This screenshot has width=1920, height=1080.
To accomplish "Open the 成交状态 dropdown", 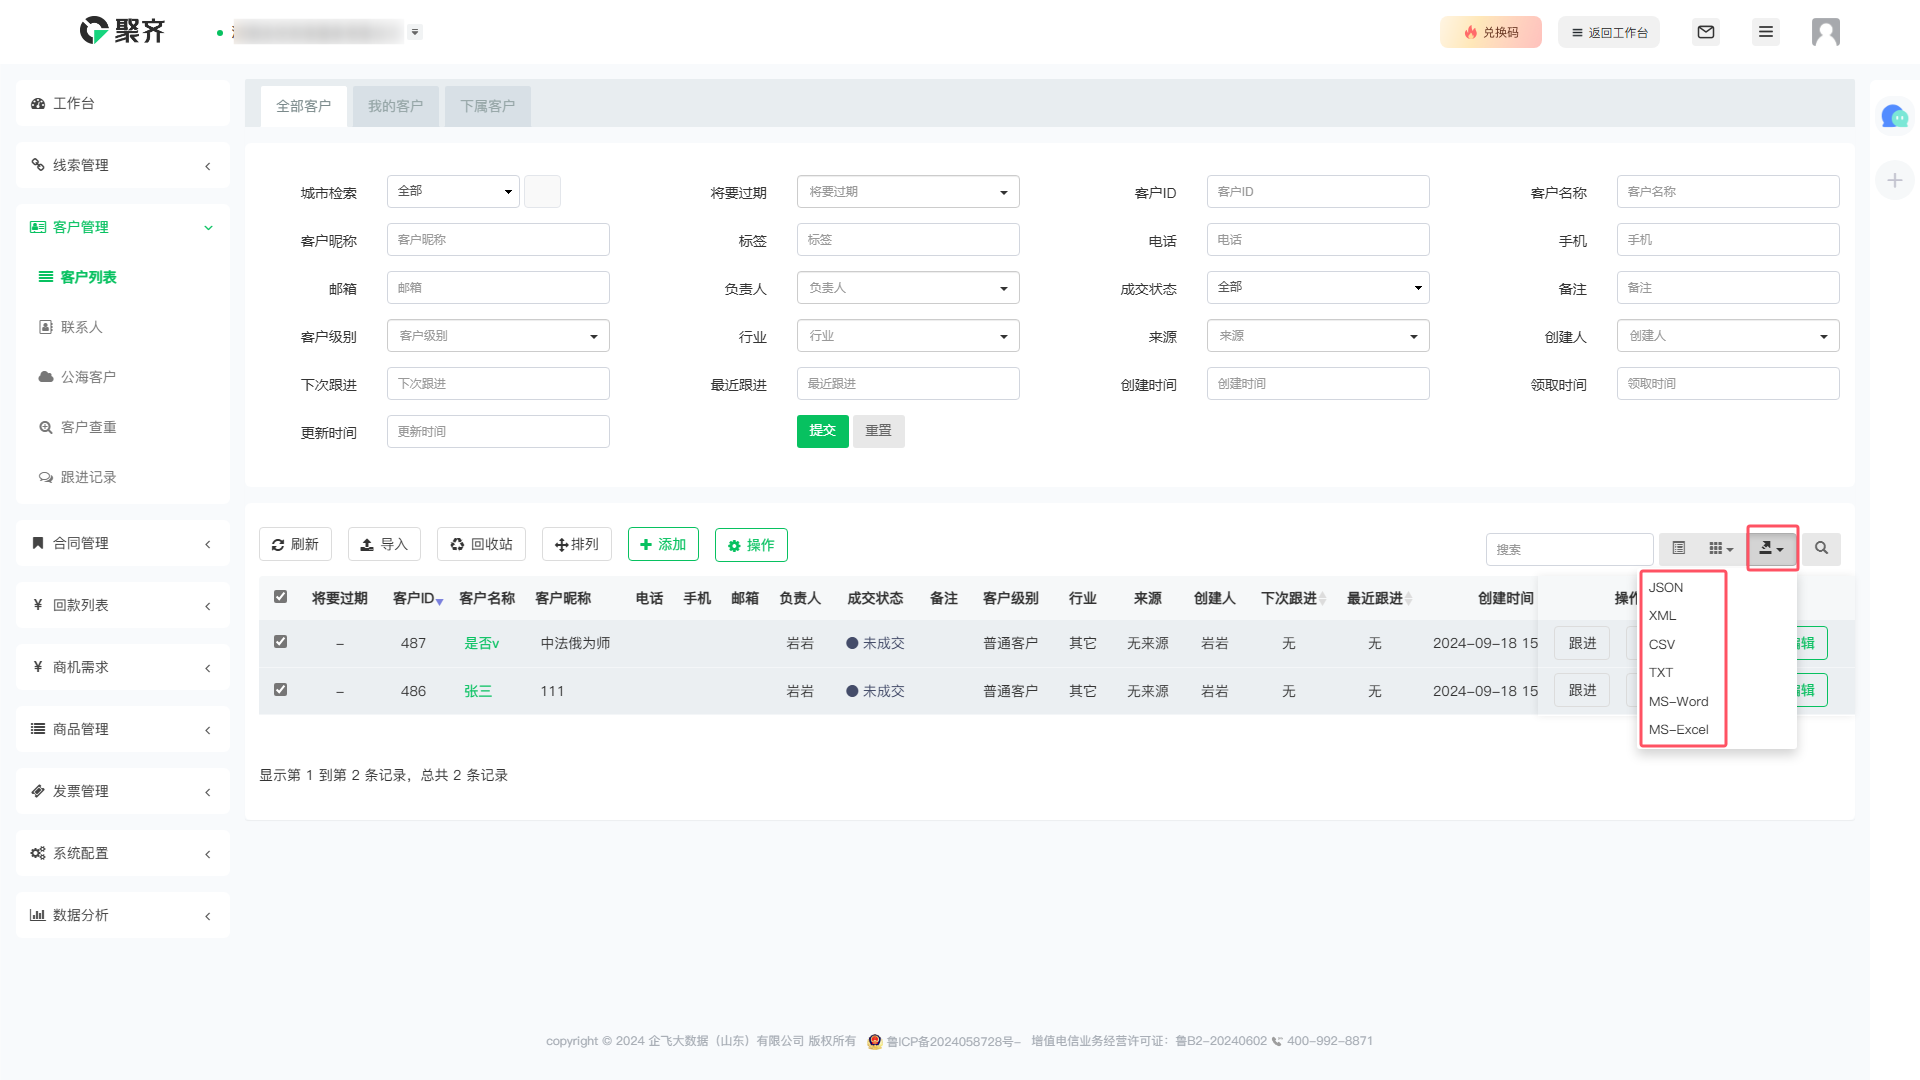I will [1318, 287].
